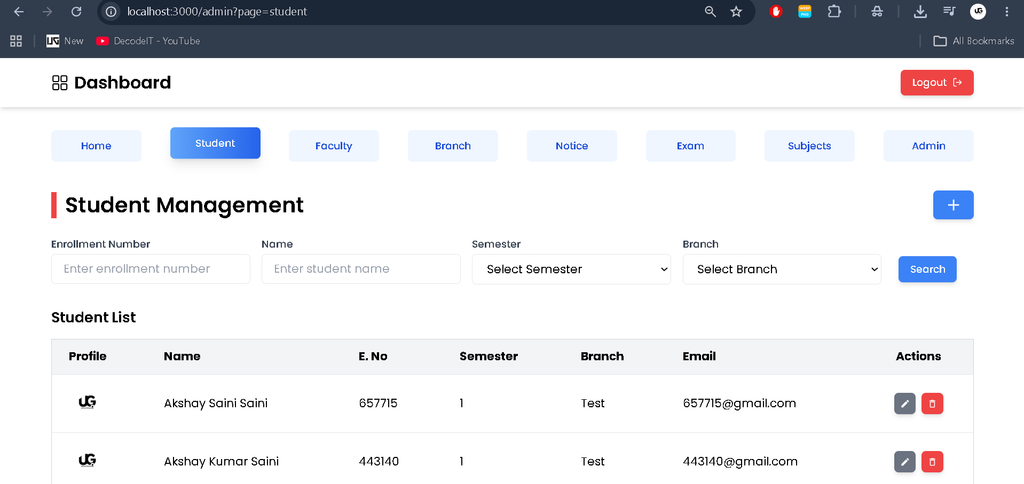Open the apps grid in bookmarks bar
This screenshot has width=1024, height=484.
[x=16, y=40]
